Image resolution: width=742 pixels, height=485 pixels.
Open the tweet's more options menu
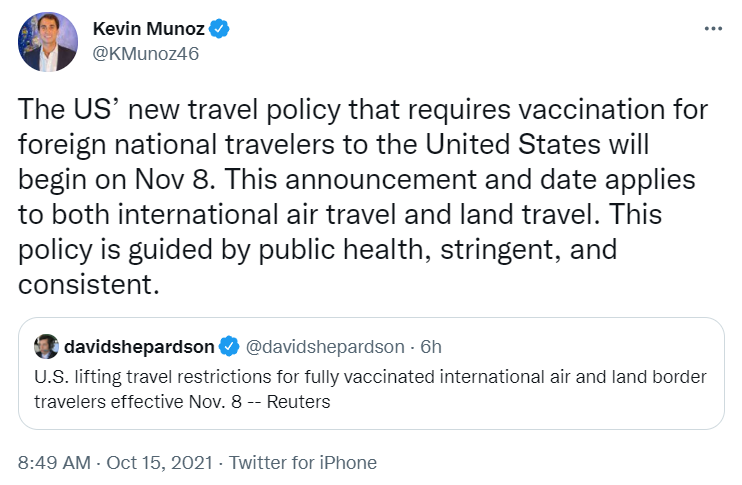[x=710, y=27]
